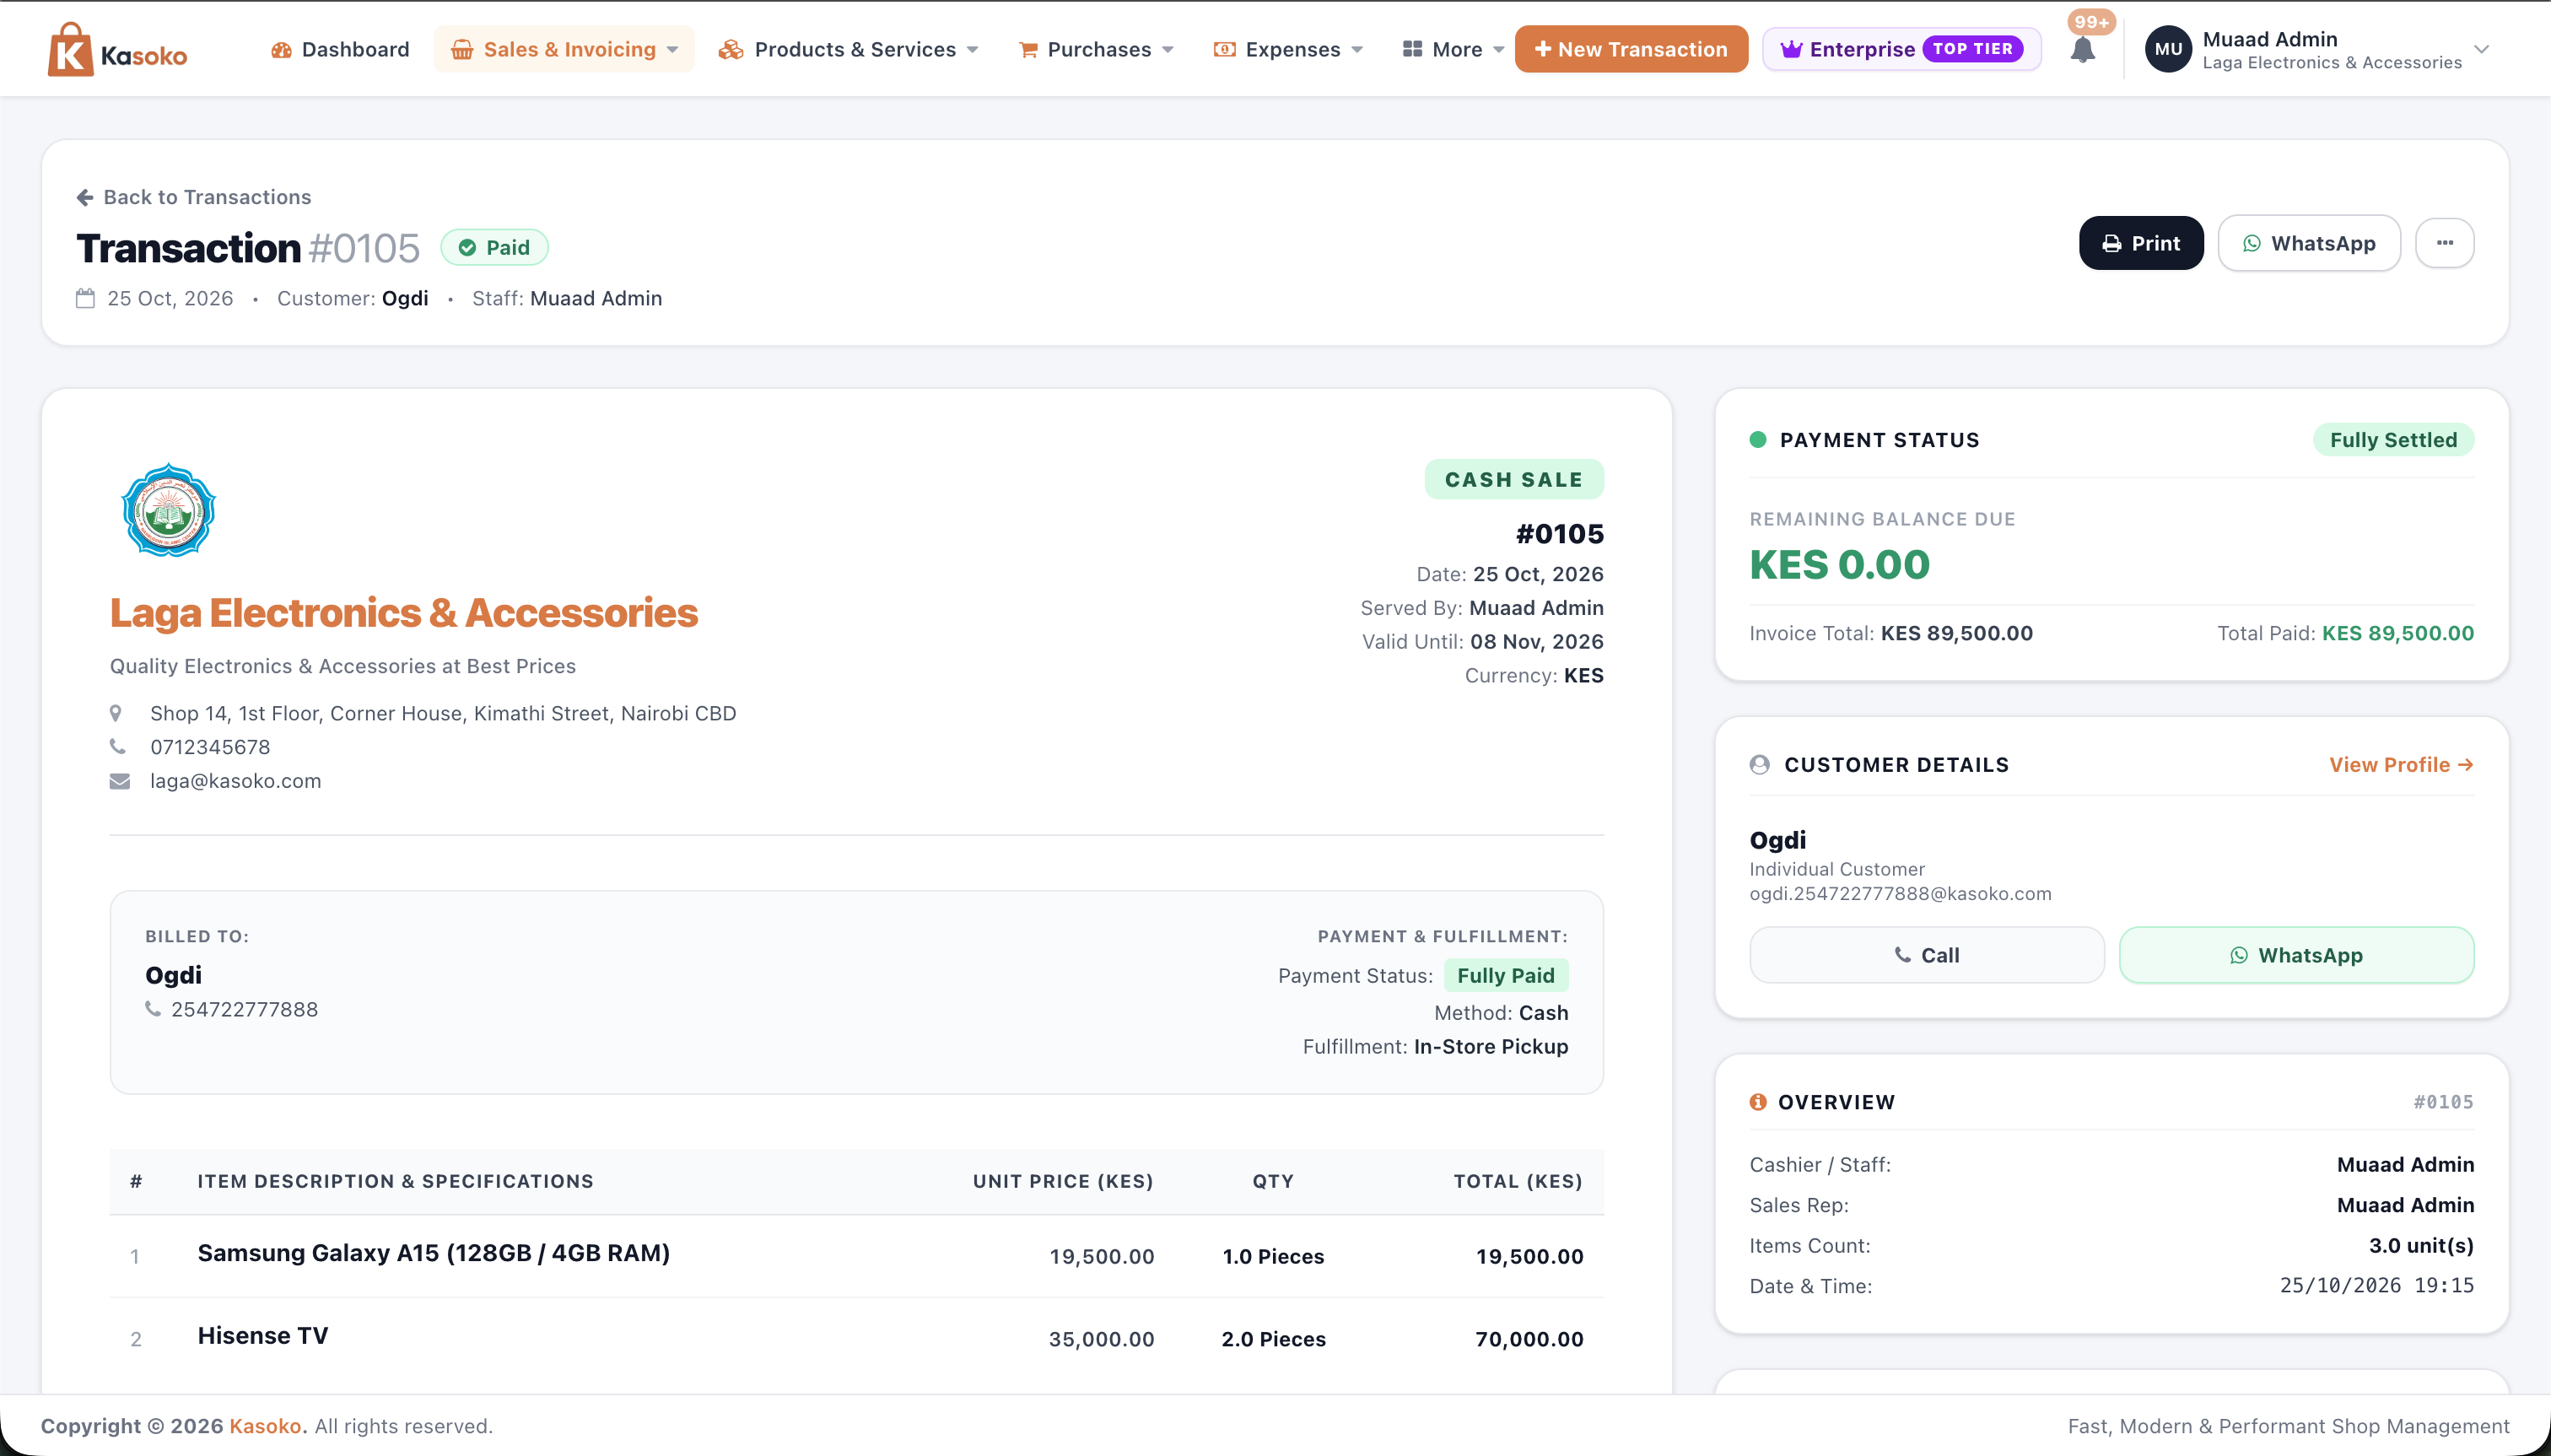Viewport: 2551px width, 1456px height.
Task: Expand the user account chevron
Action: pyautogui.click(x=2481, y=49)
